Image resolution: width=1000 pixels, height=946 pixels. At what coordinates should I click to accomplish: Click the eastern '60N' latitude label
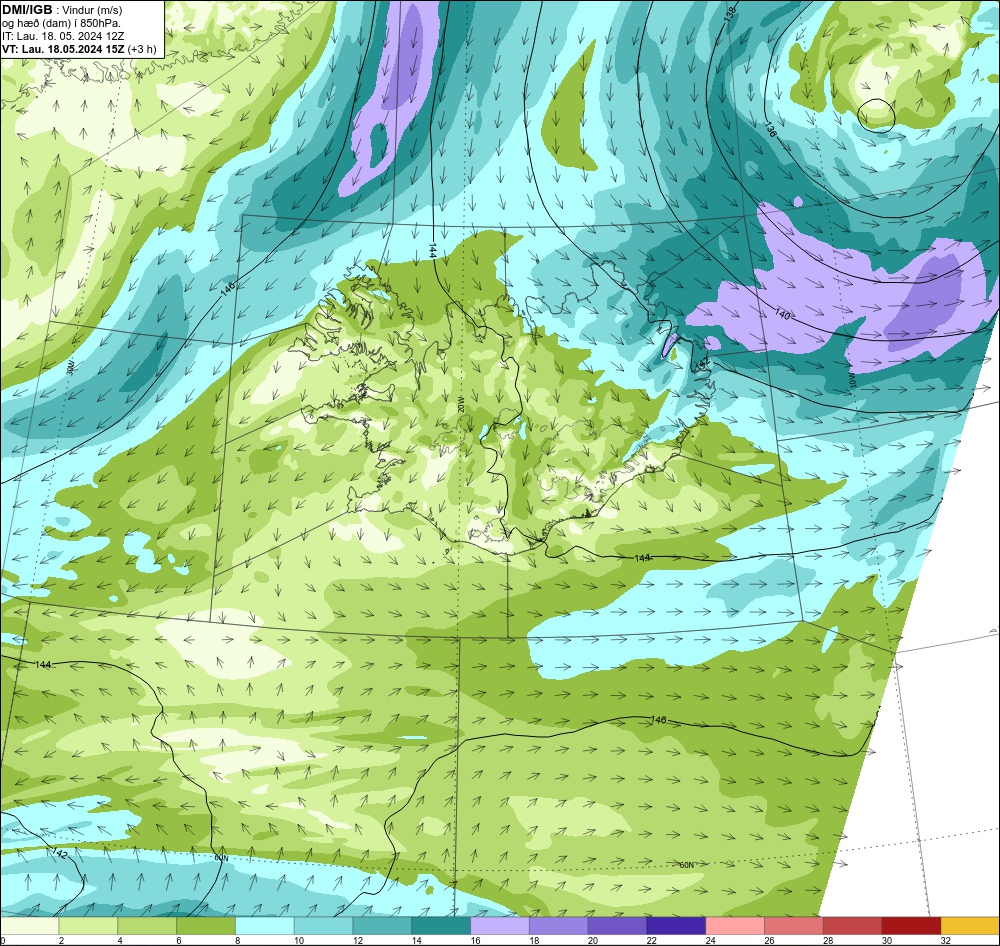(x=686, y=865)
